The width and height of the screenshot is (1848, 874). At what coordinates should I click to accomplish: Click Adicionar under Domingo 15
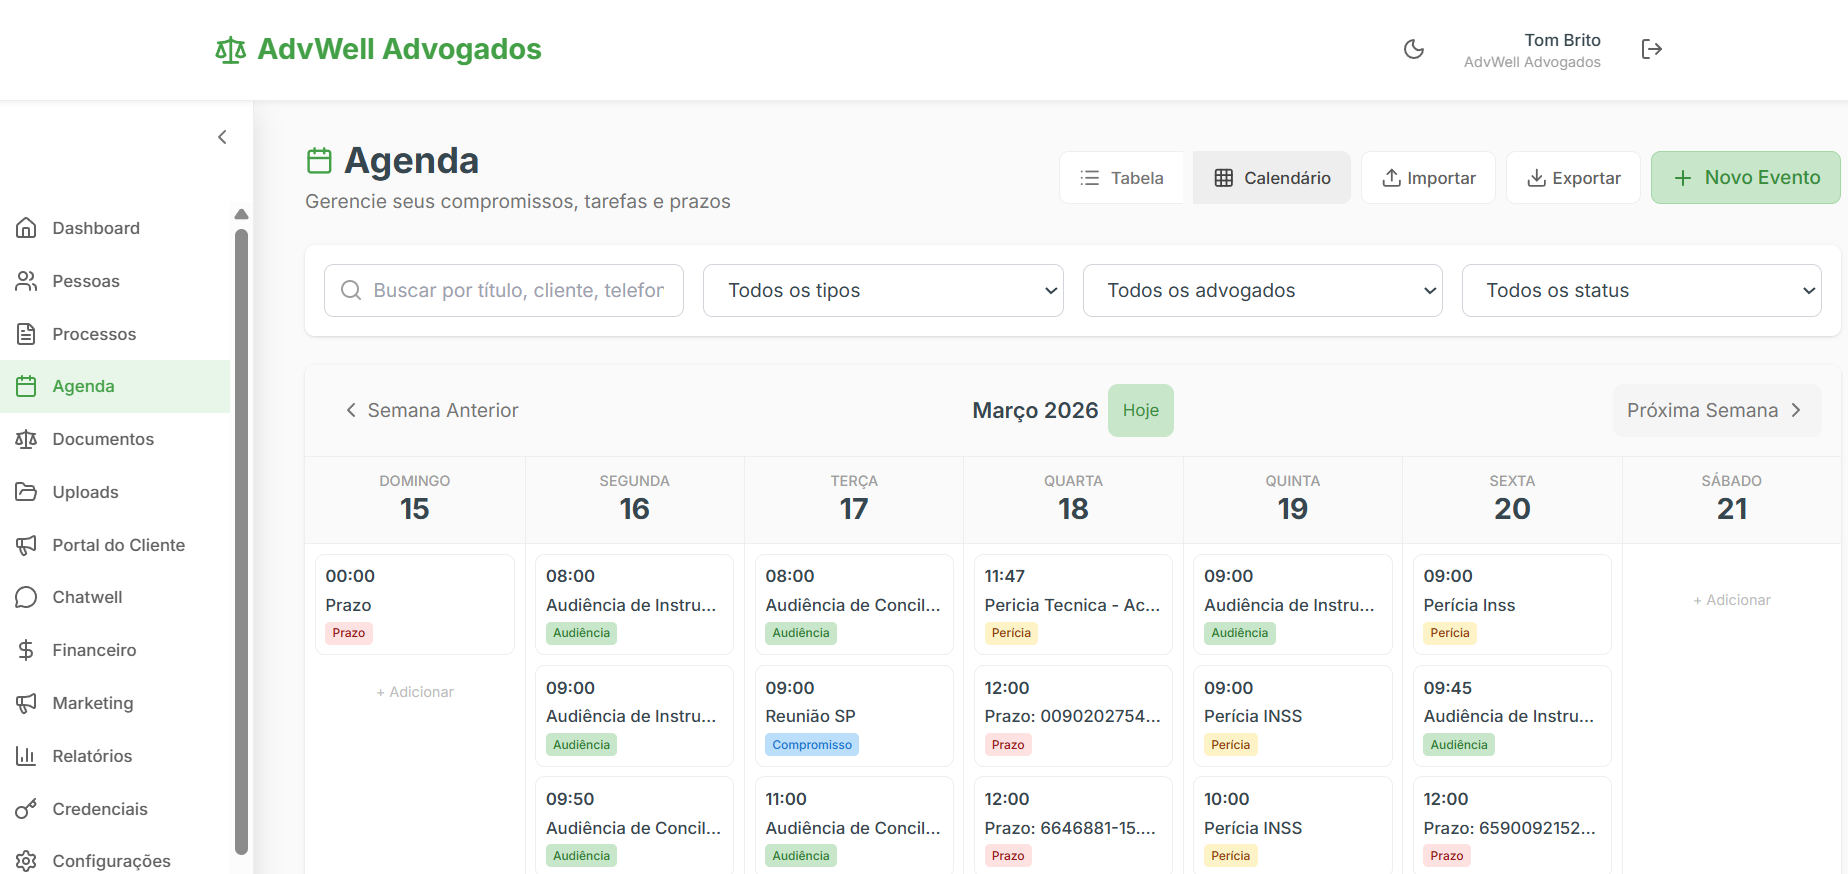pos(415,692)
